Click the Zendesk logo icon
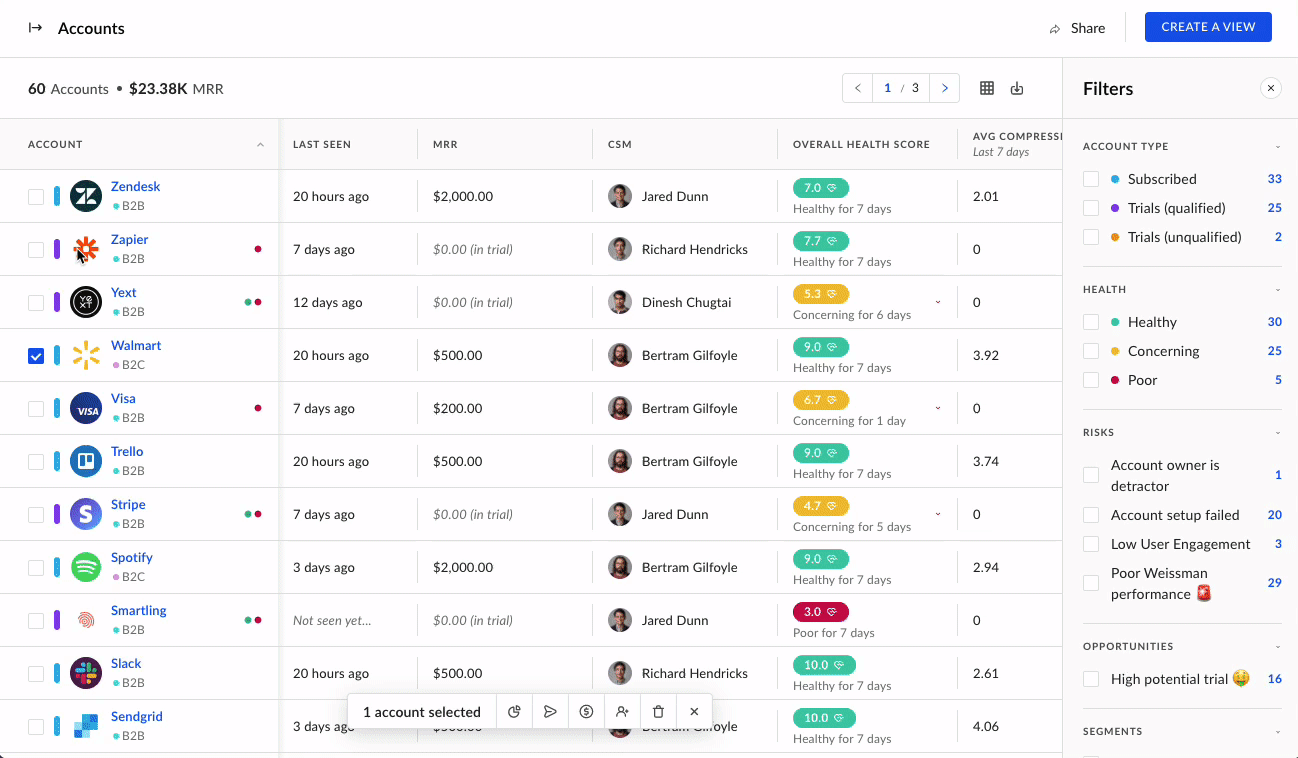1298x758 pixels. coord(86,197)
